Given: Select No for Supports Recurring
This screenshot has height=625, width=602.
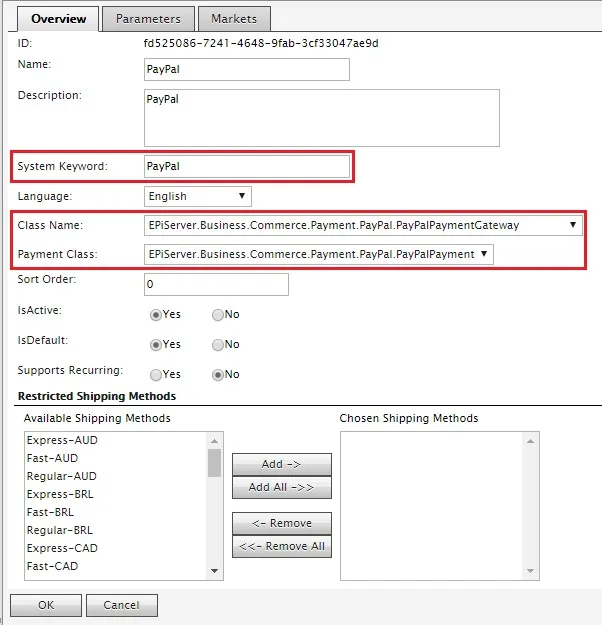Looking at the screenshot, I should pos(218,375).
